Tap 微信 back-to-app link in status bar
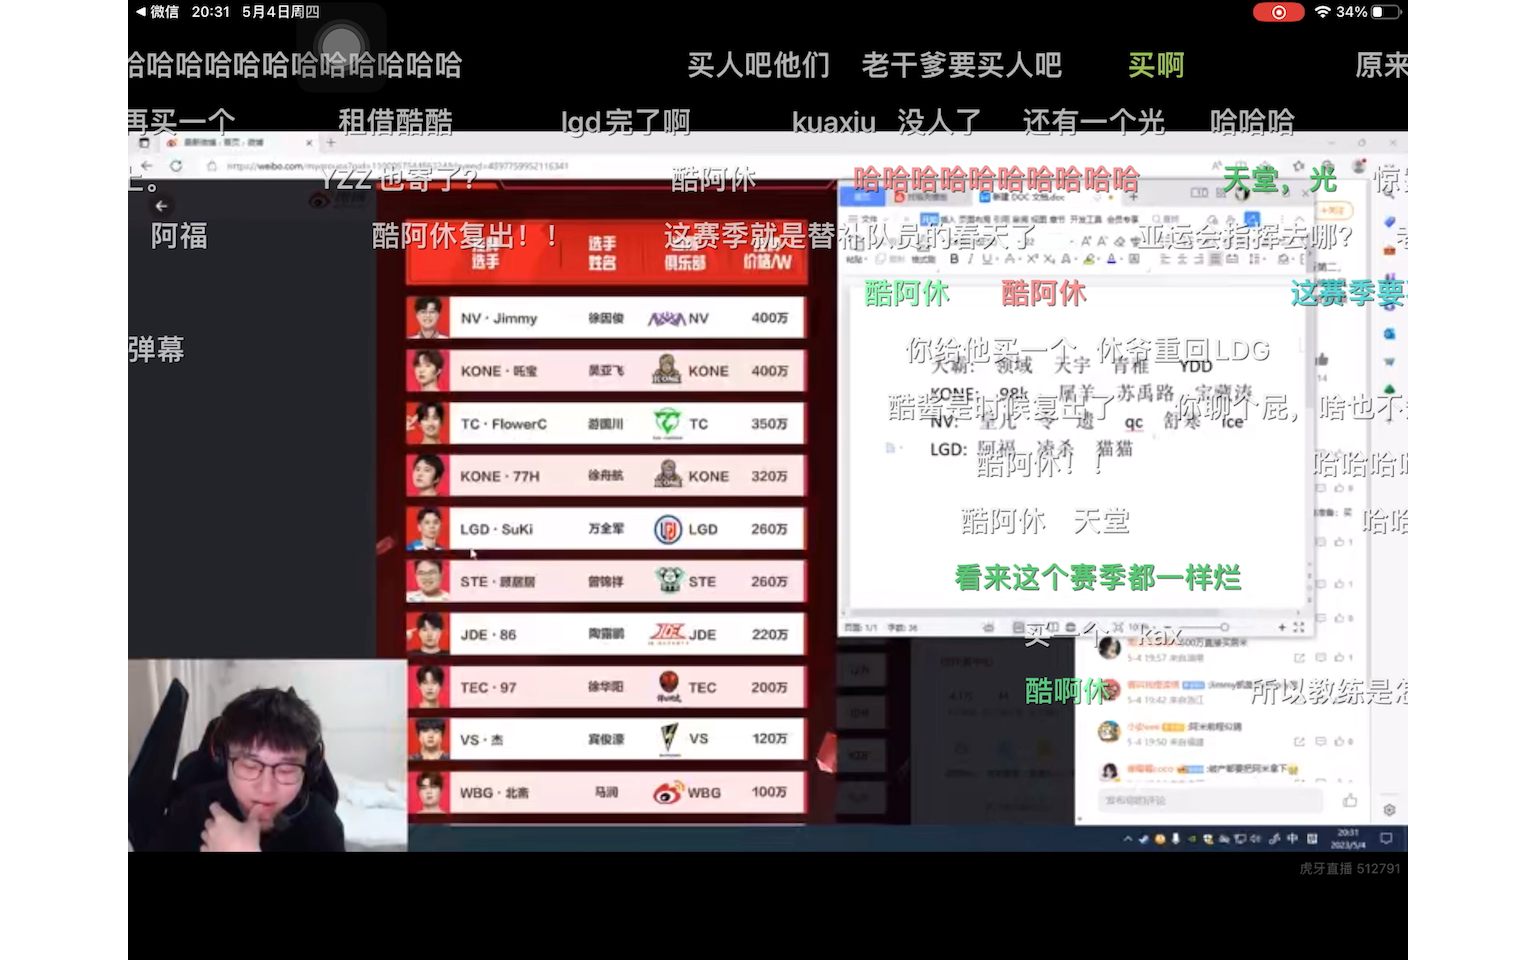This screenshot has height=960, width=1536. [157, 12]
